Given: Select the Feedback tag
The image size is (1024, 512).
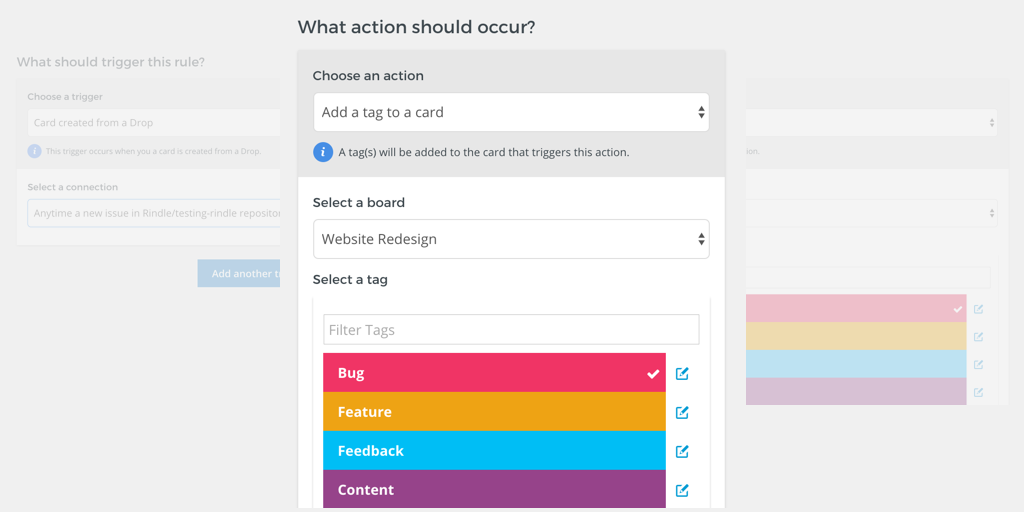Looking at the screenshot, I should [x=494, y=451].
